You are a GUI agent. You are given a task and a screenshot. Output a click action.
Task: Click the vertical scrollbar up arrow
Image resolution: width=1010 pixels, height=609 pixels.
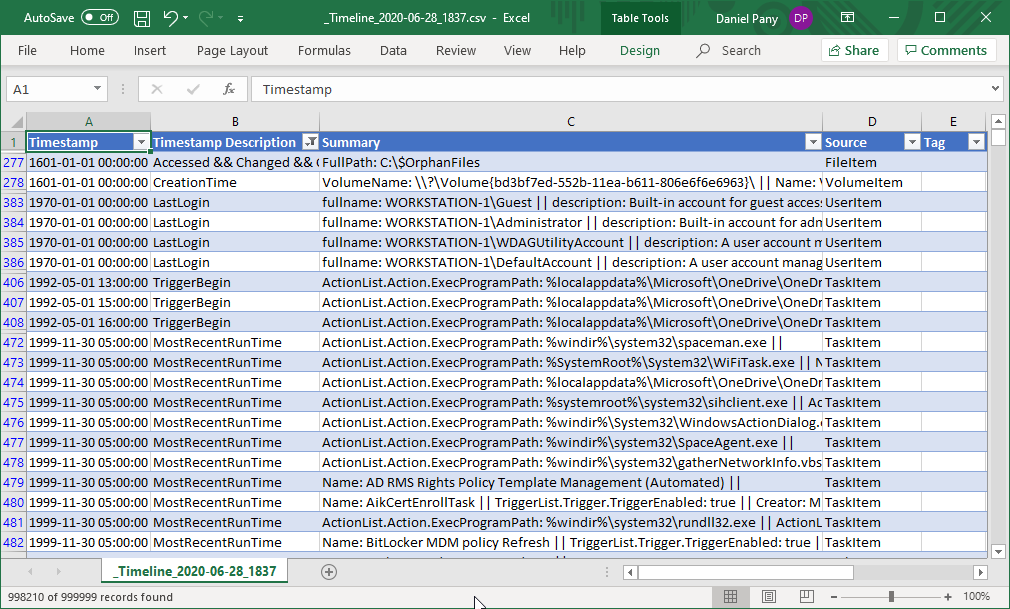[x=998, y=121]
